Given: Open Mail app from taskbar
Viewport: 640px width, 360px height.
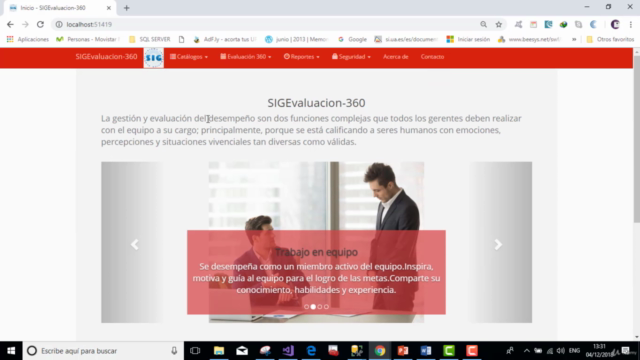Looking at the screenshot, I should point(242,351).
